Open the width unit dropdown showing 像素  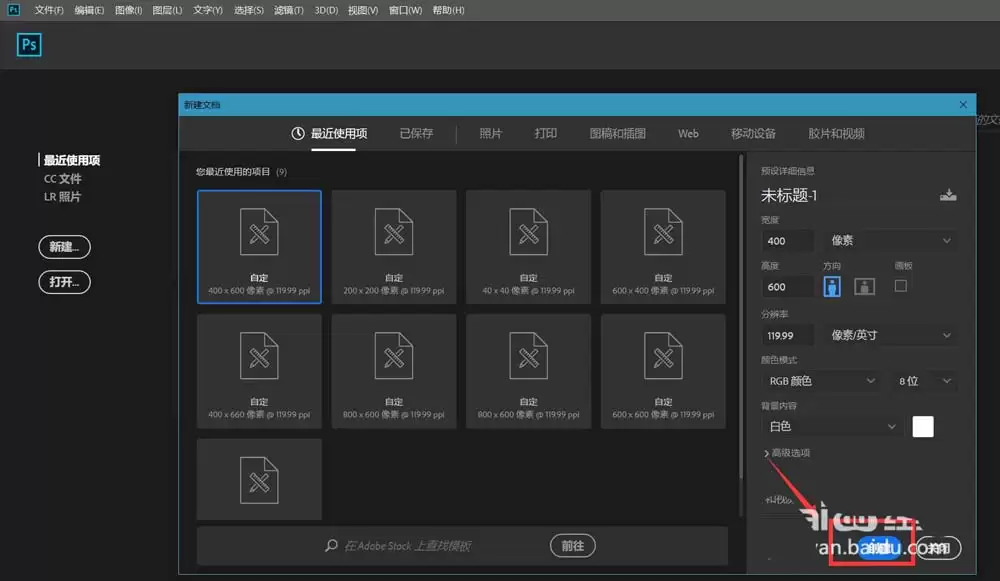click(x=890, y=240)
